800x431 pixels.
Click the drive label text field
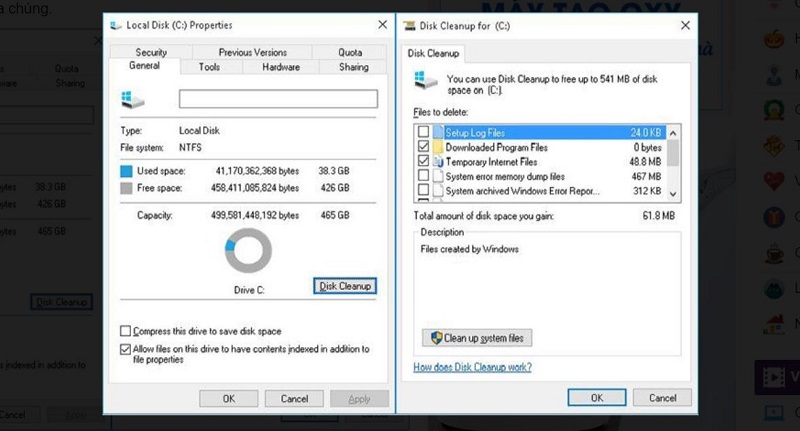click(x=278, y=99)
